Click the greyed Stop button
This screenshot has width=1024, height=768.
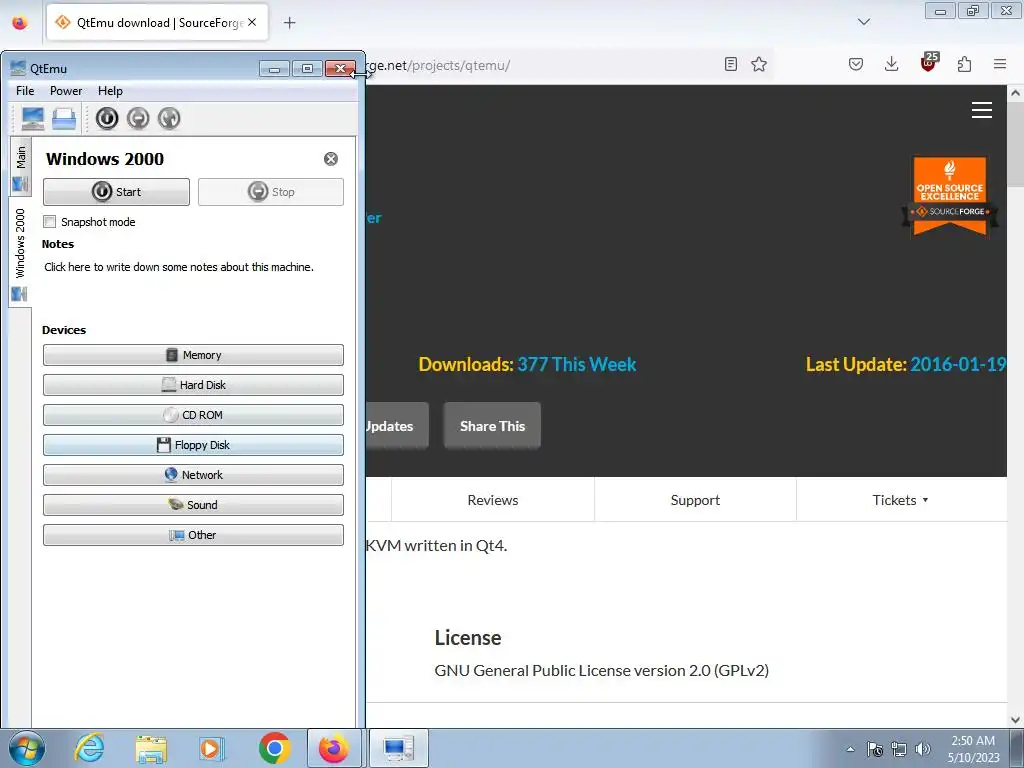pyautogui.click(x=271, y=192)
